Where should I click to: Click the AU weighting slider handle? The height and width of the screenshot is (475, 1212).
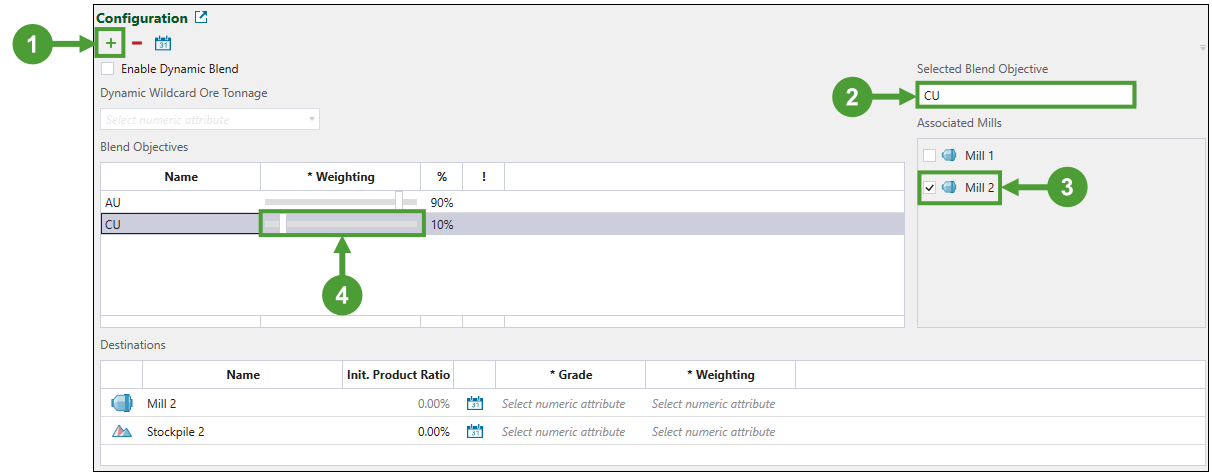(x=400, y=201)
